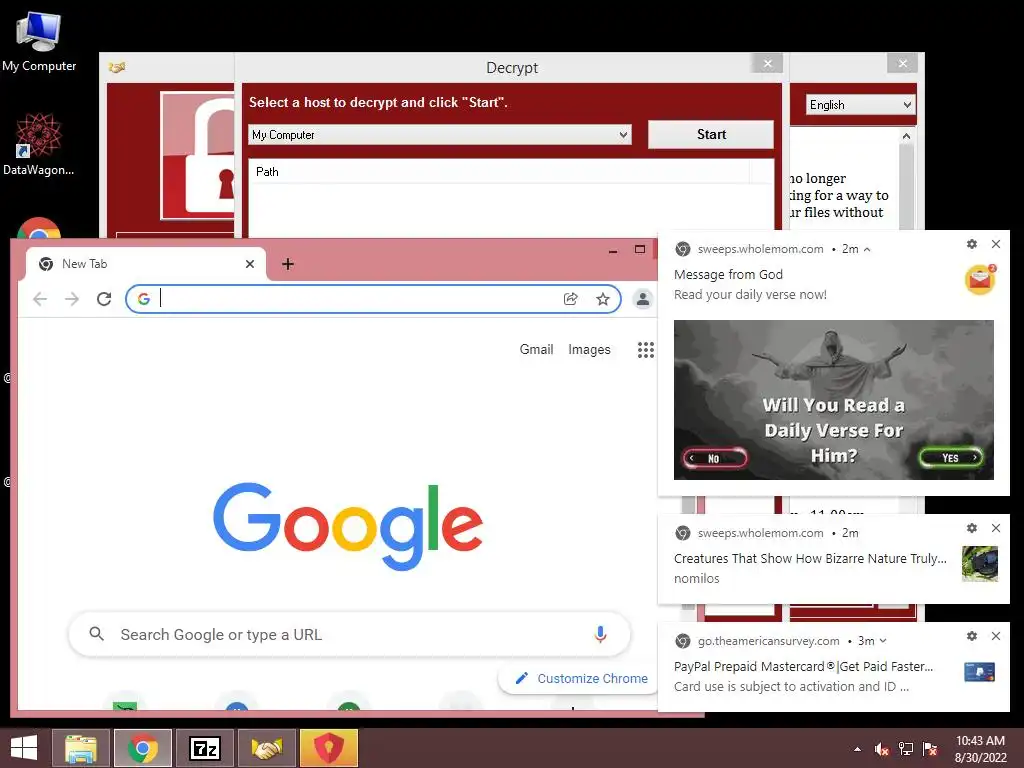This screenshot has height=768, width=1024.
Task: Open File Explorer from taskbar
Action: pos(81,748)
